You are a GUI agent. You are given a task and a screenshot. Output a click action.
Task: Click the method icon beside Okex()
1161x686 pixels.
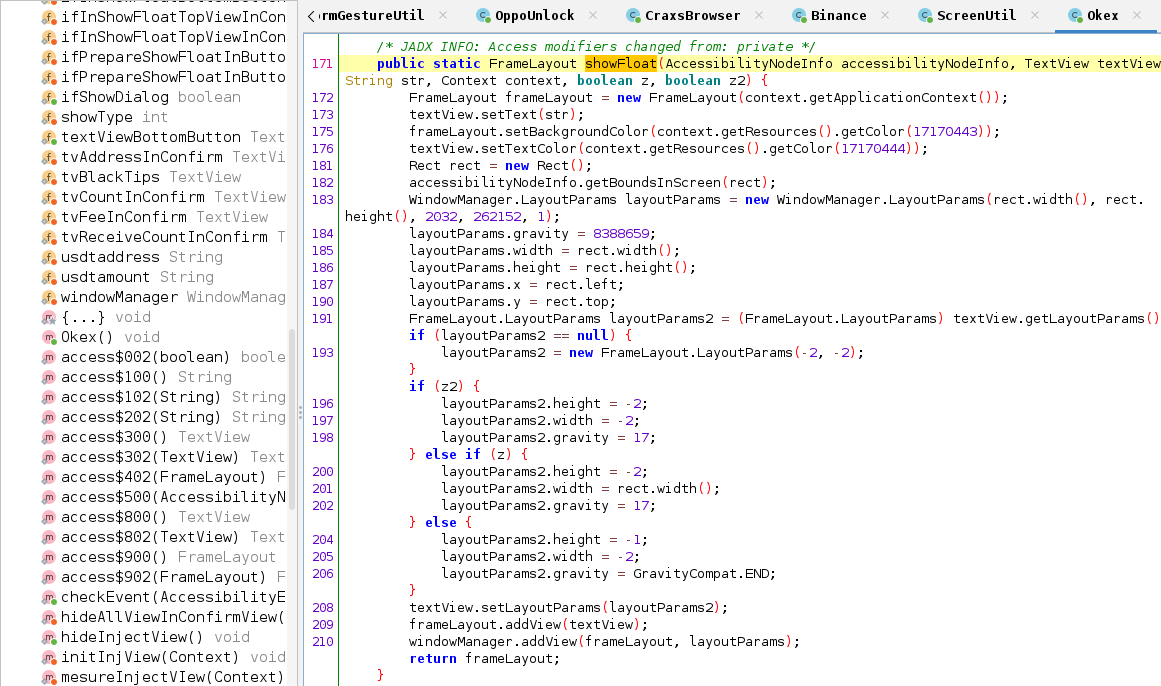(x=49, y=337)
